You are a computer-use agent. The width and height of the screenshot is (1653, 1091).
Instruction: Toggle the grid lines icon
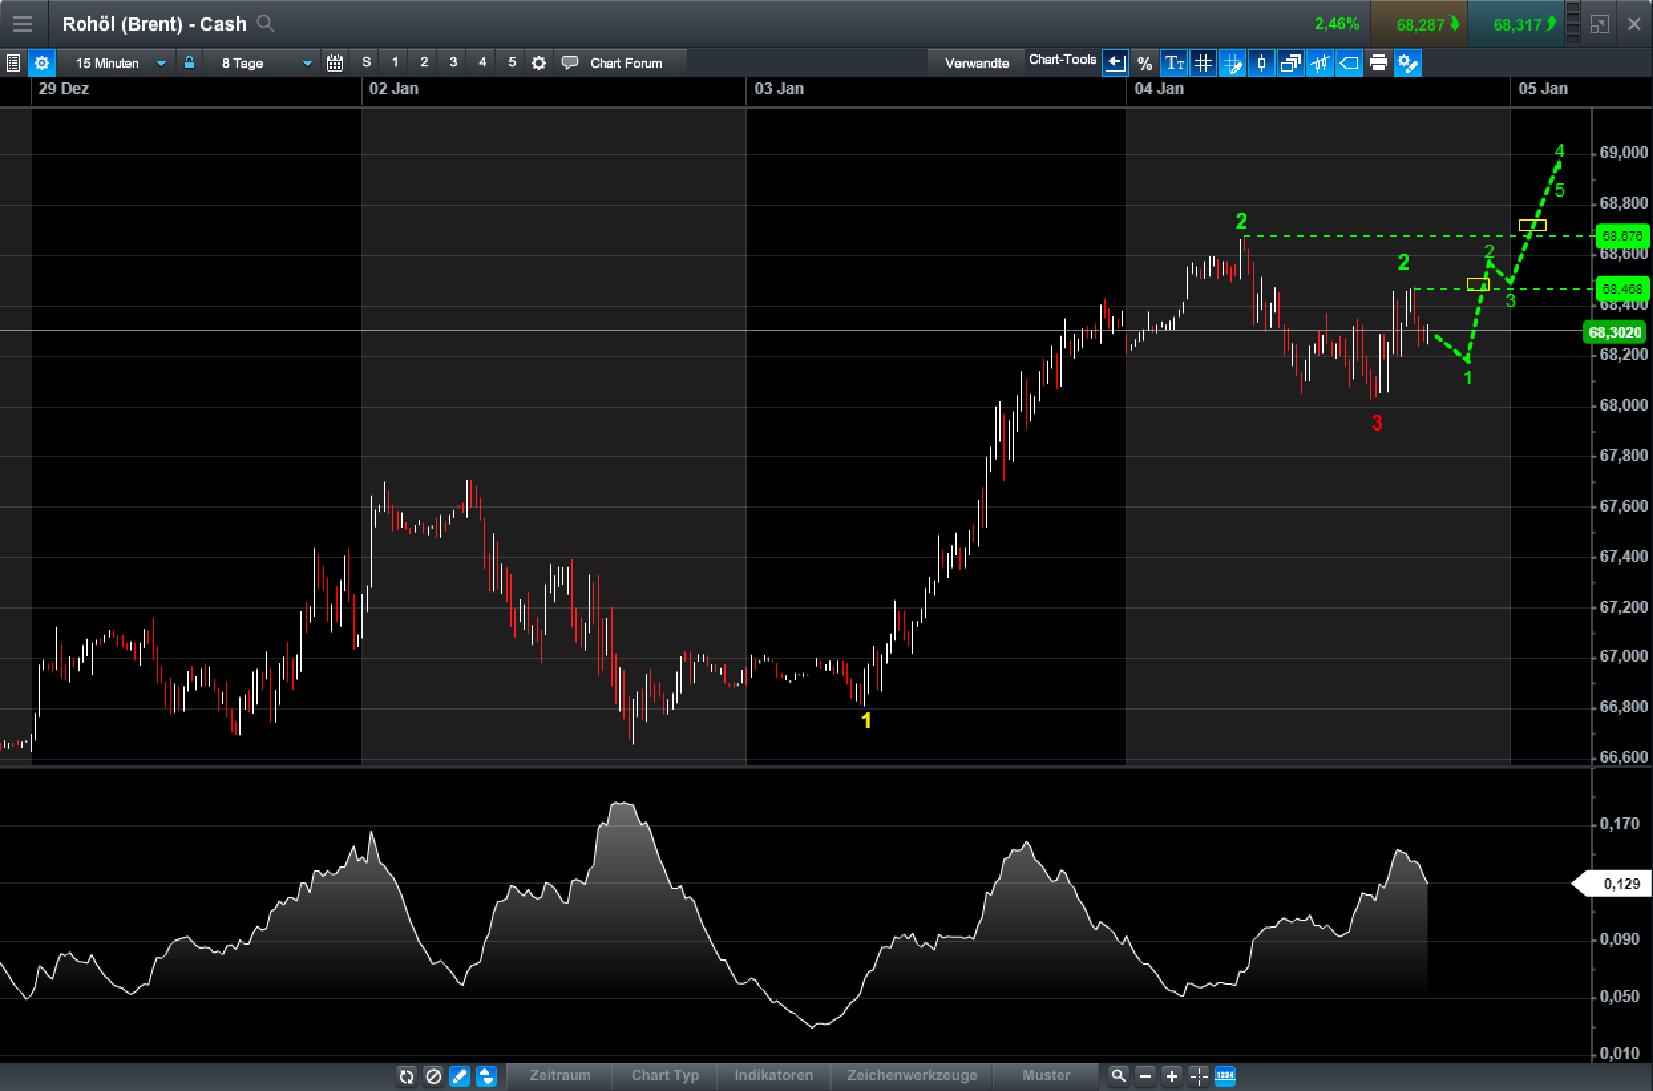click(1205, 63)
